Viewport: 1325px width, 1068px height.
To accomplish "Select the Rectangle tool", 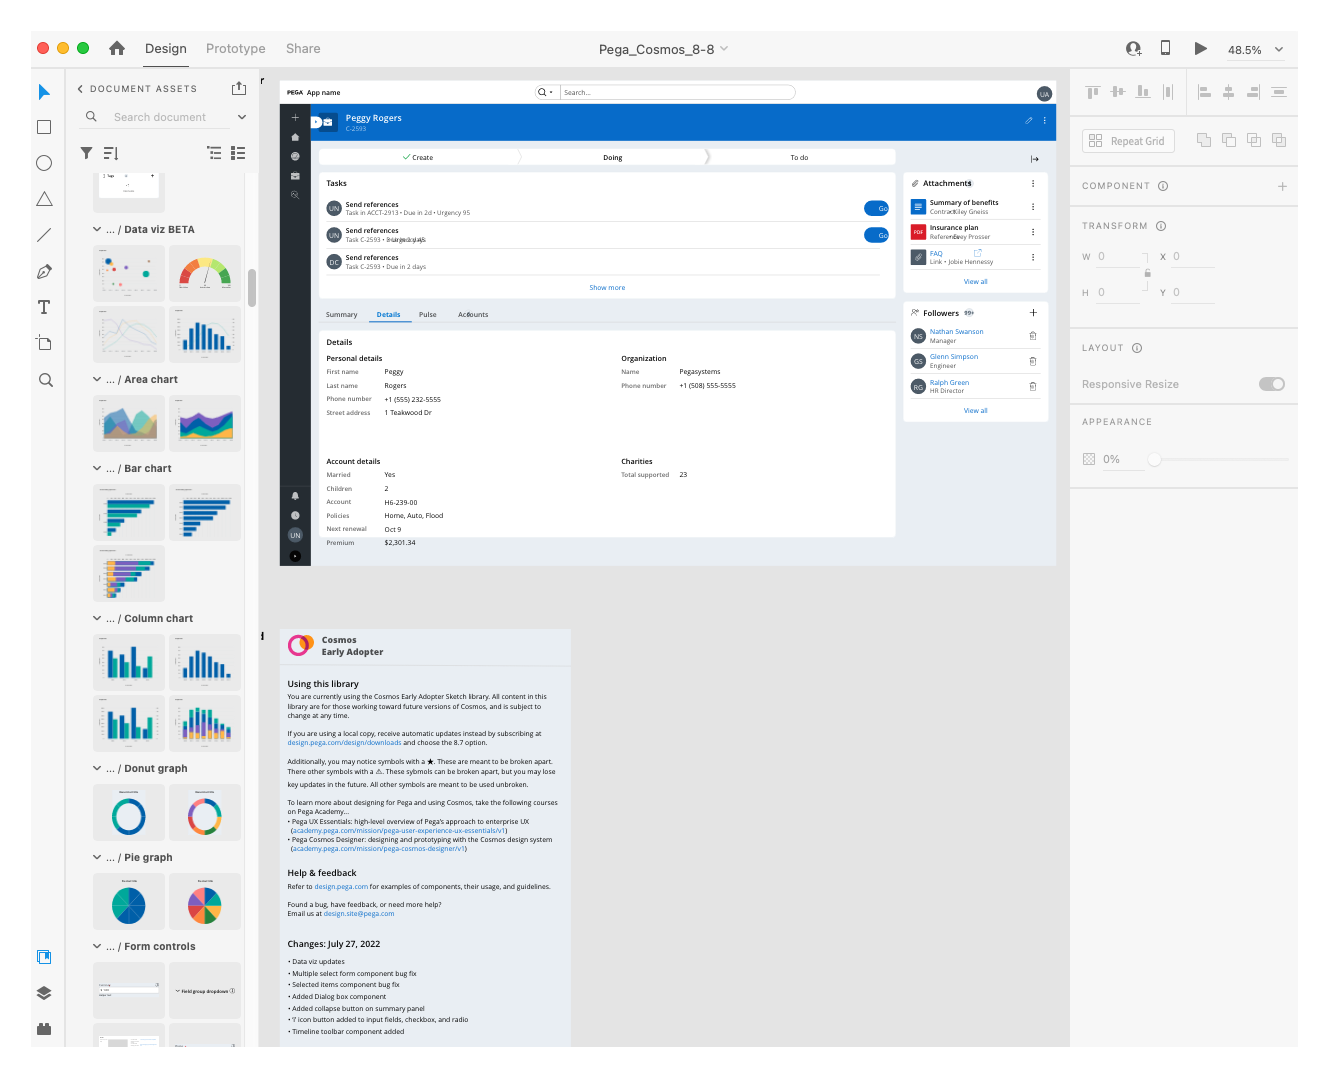I will click(44, 127).
